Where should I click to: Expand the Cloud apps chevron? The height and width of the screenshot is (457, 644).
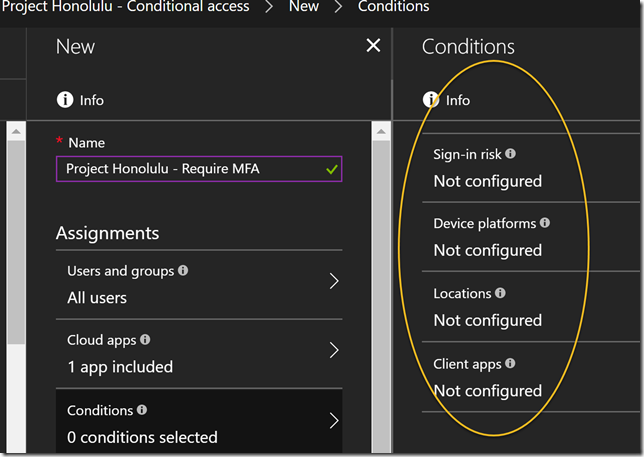334,352
